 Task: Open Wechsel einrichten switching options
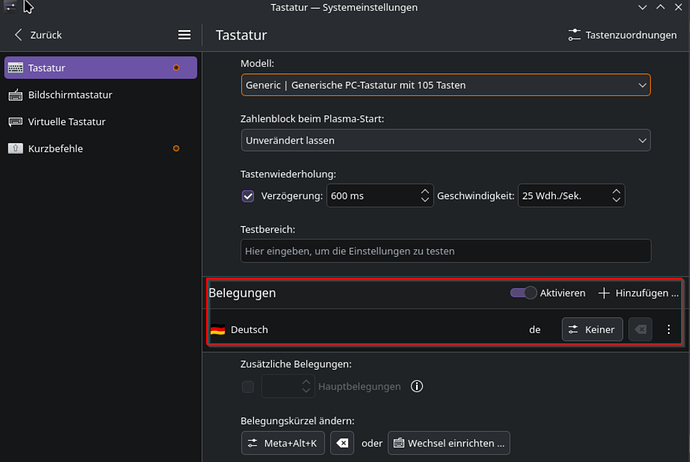449,443
